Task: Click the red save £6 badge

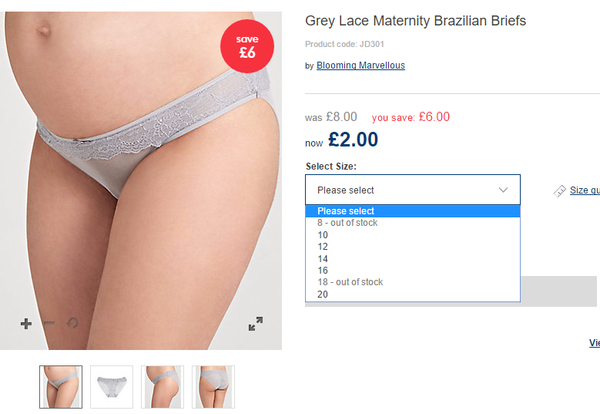Action: click(247, 46)
